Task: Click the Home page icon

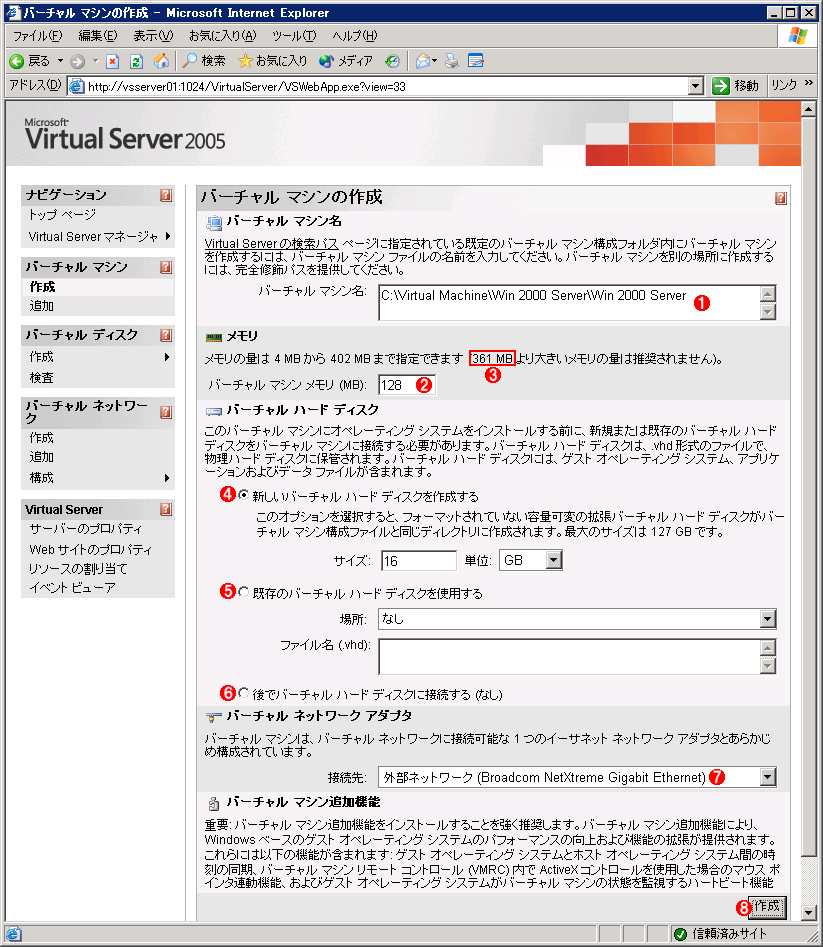Action: click(161, 61)
